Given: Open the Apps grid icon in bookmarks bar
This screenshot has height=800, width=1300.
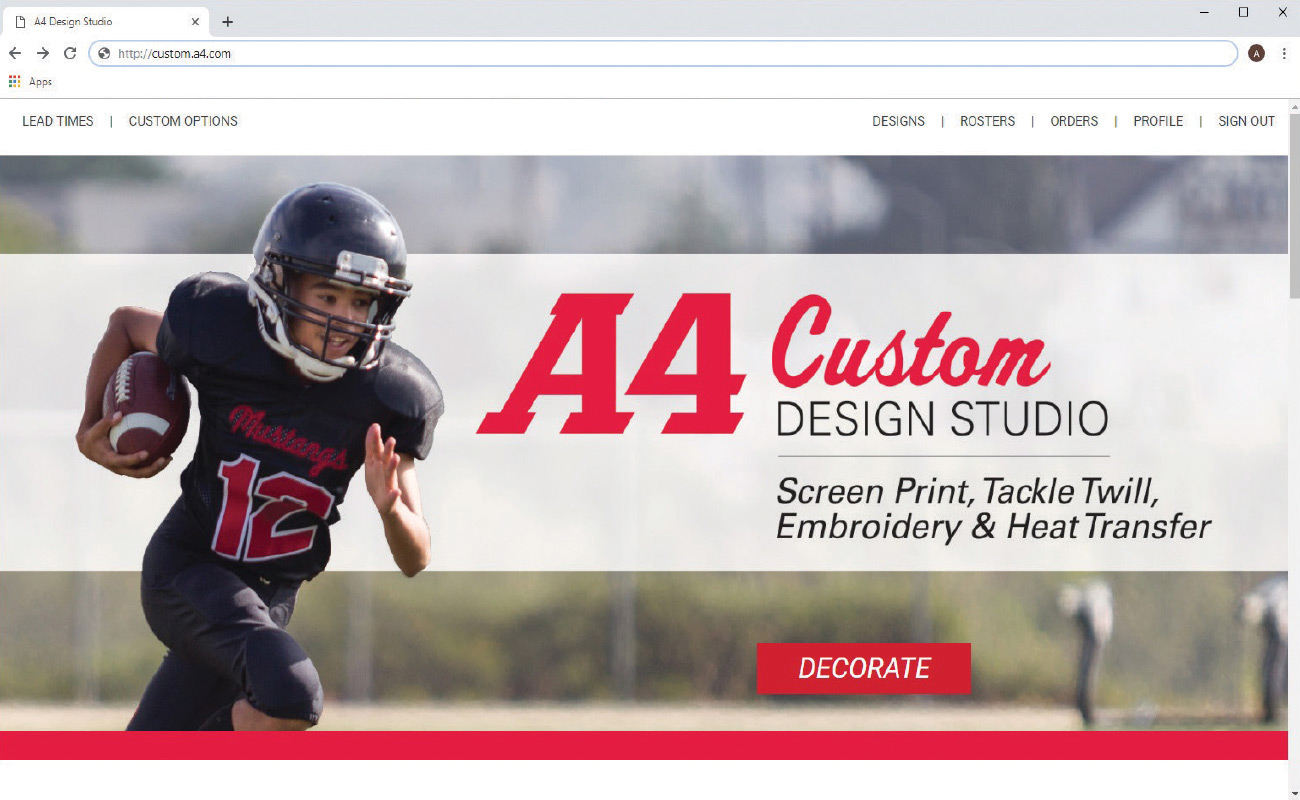Looking at the screenshot, I should [14, 82].
